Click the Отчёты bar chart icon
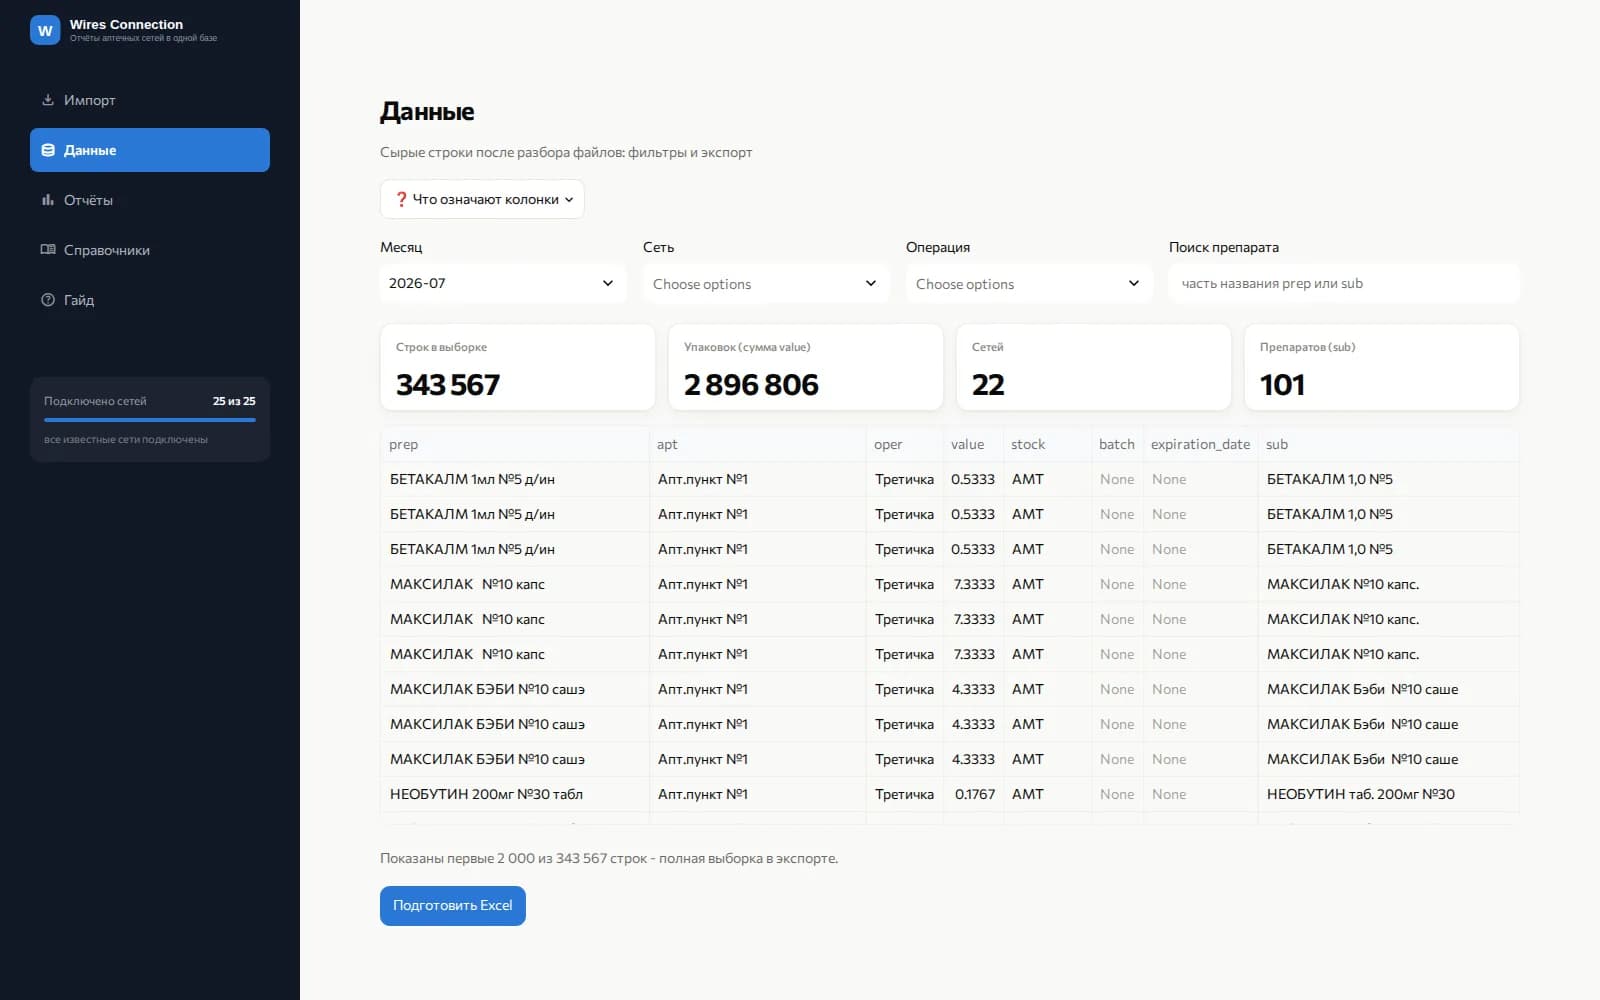Image resolution: width=1600 pixels, height=1000 pixels. tap(48, 200)
